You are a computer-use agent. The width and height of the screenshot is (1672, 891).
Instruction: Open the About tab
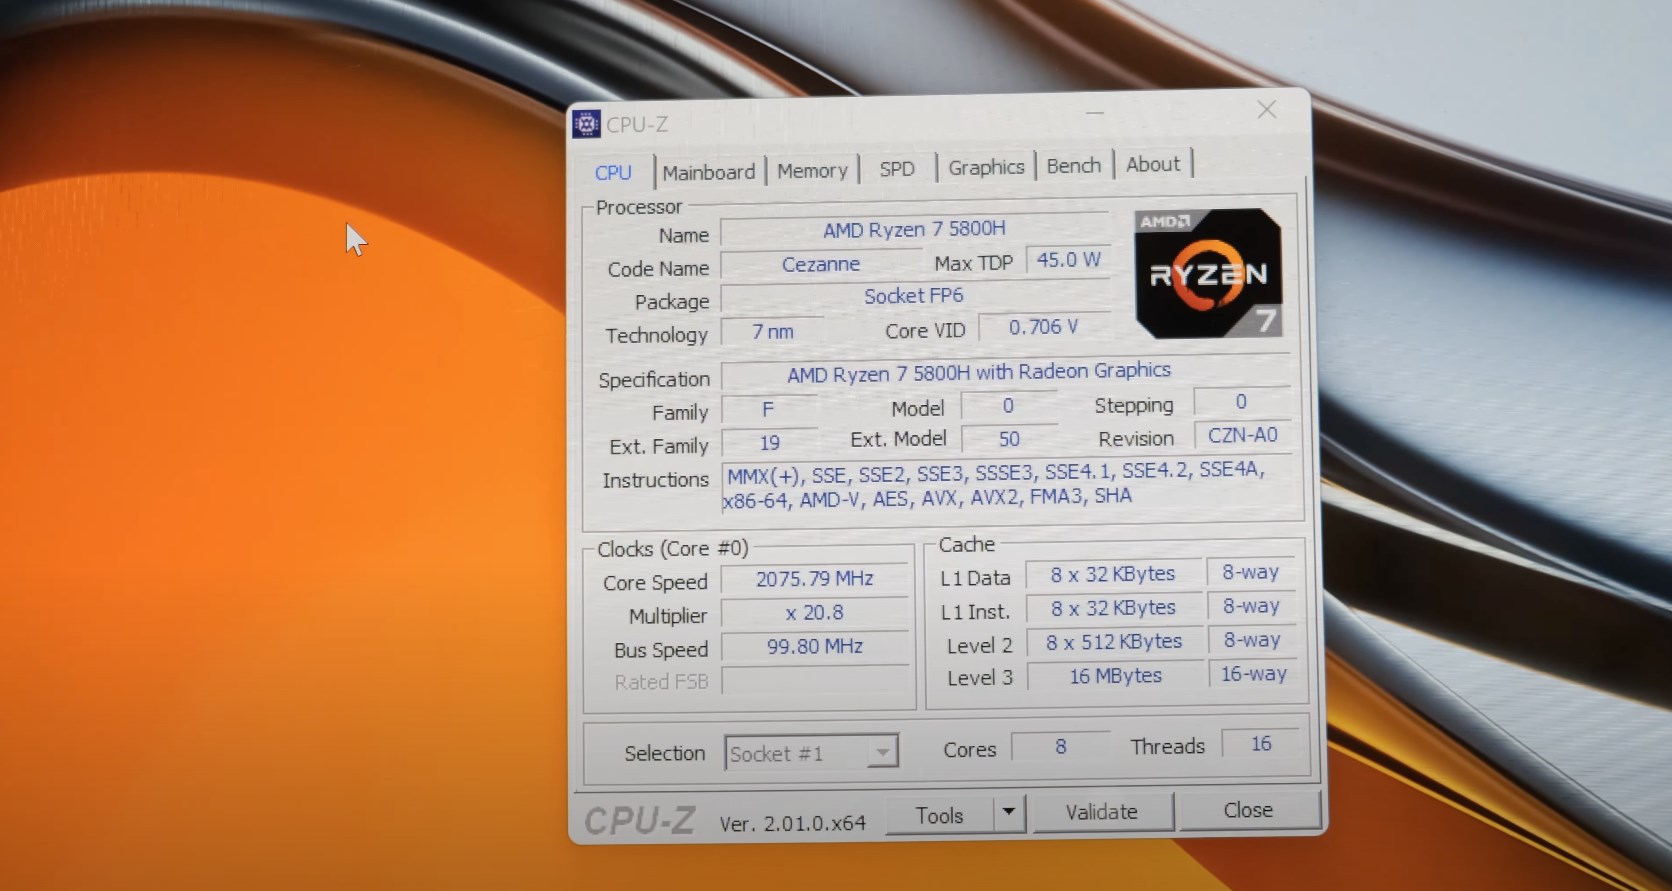[x=1153, y=164]
